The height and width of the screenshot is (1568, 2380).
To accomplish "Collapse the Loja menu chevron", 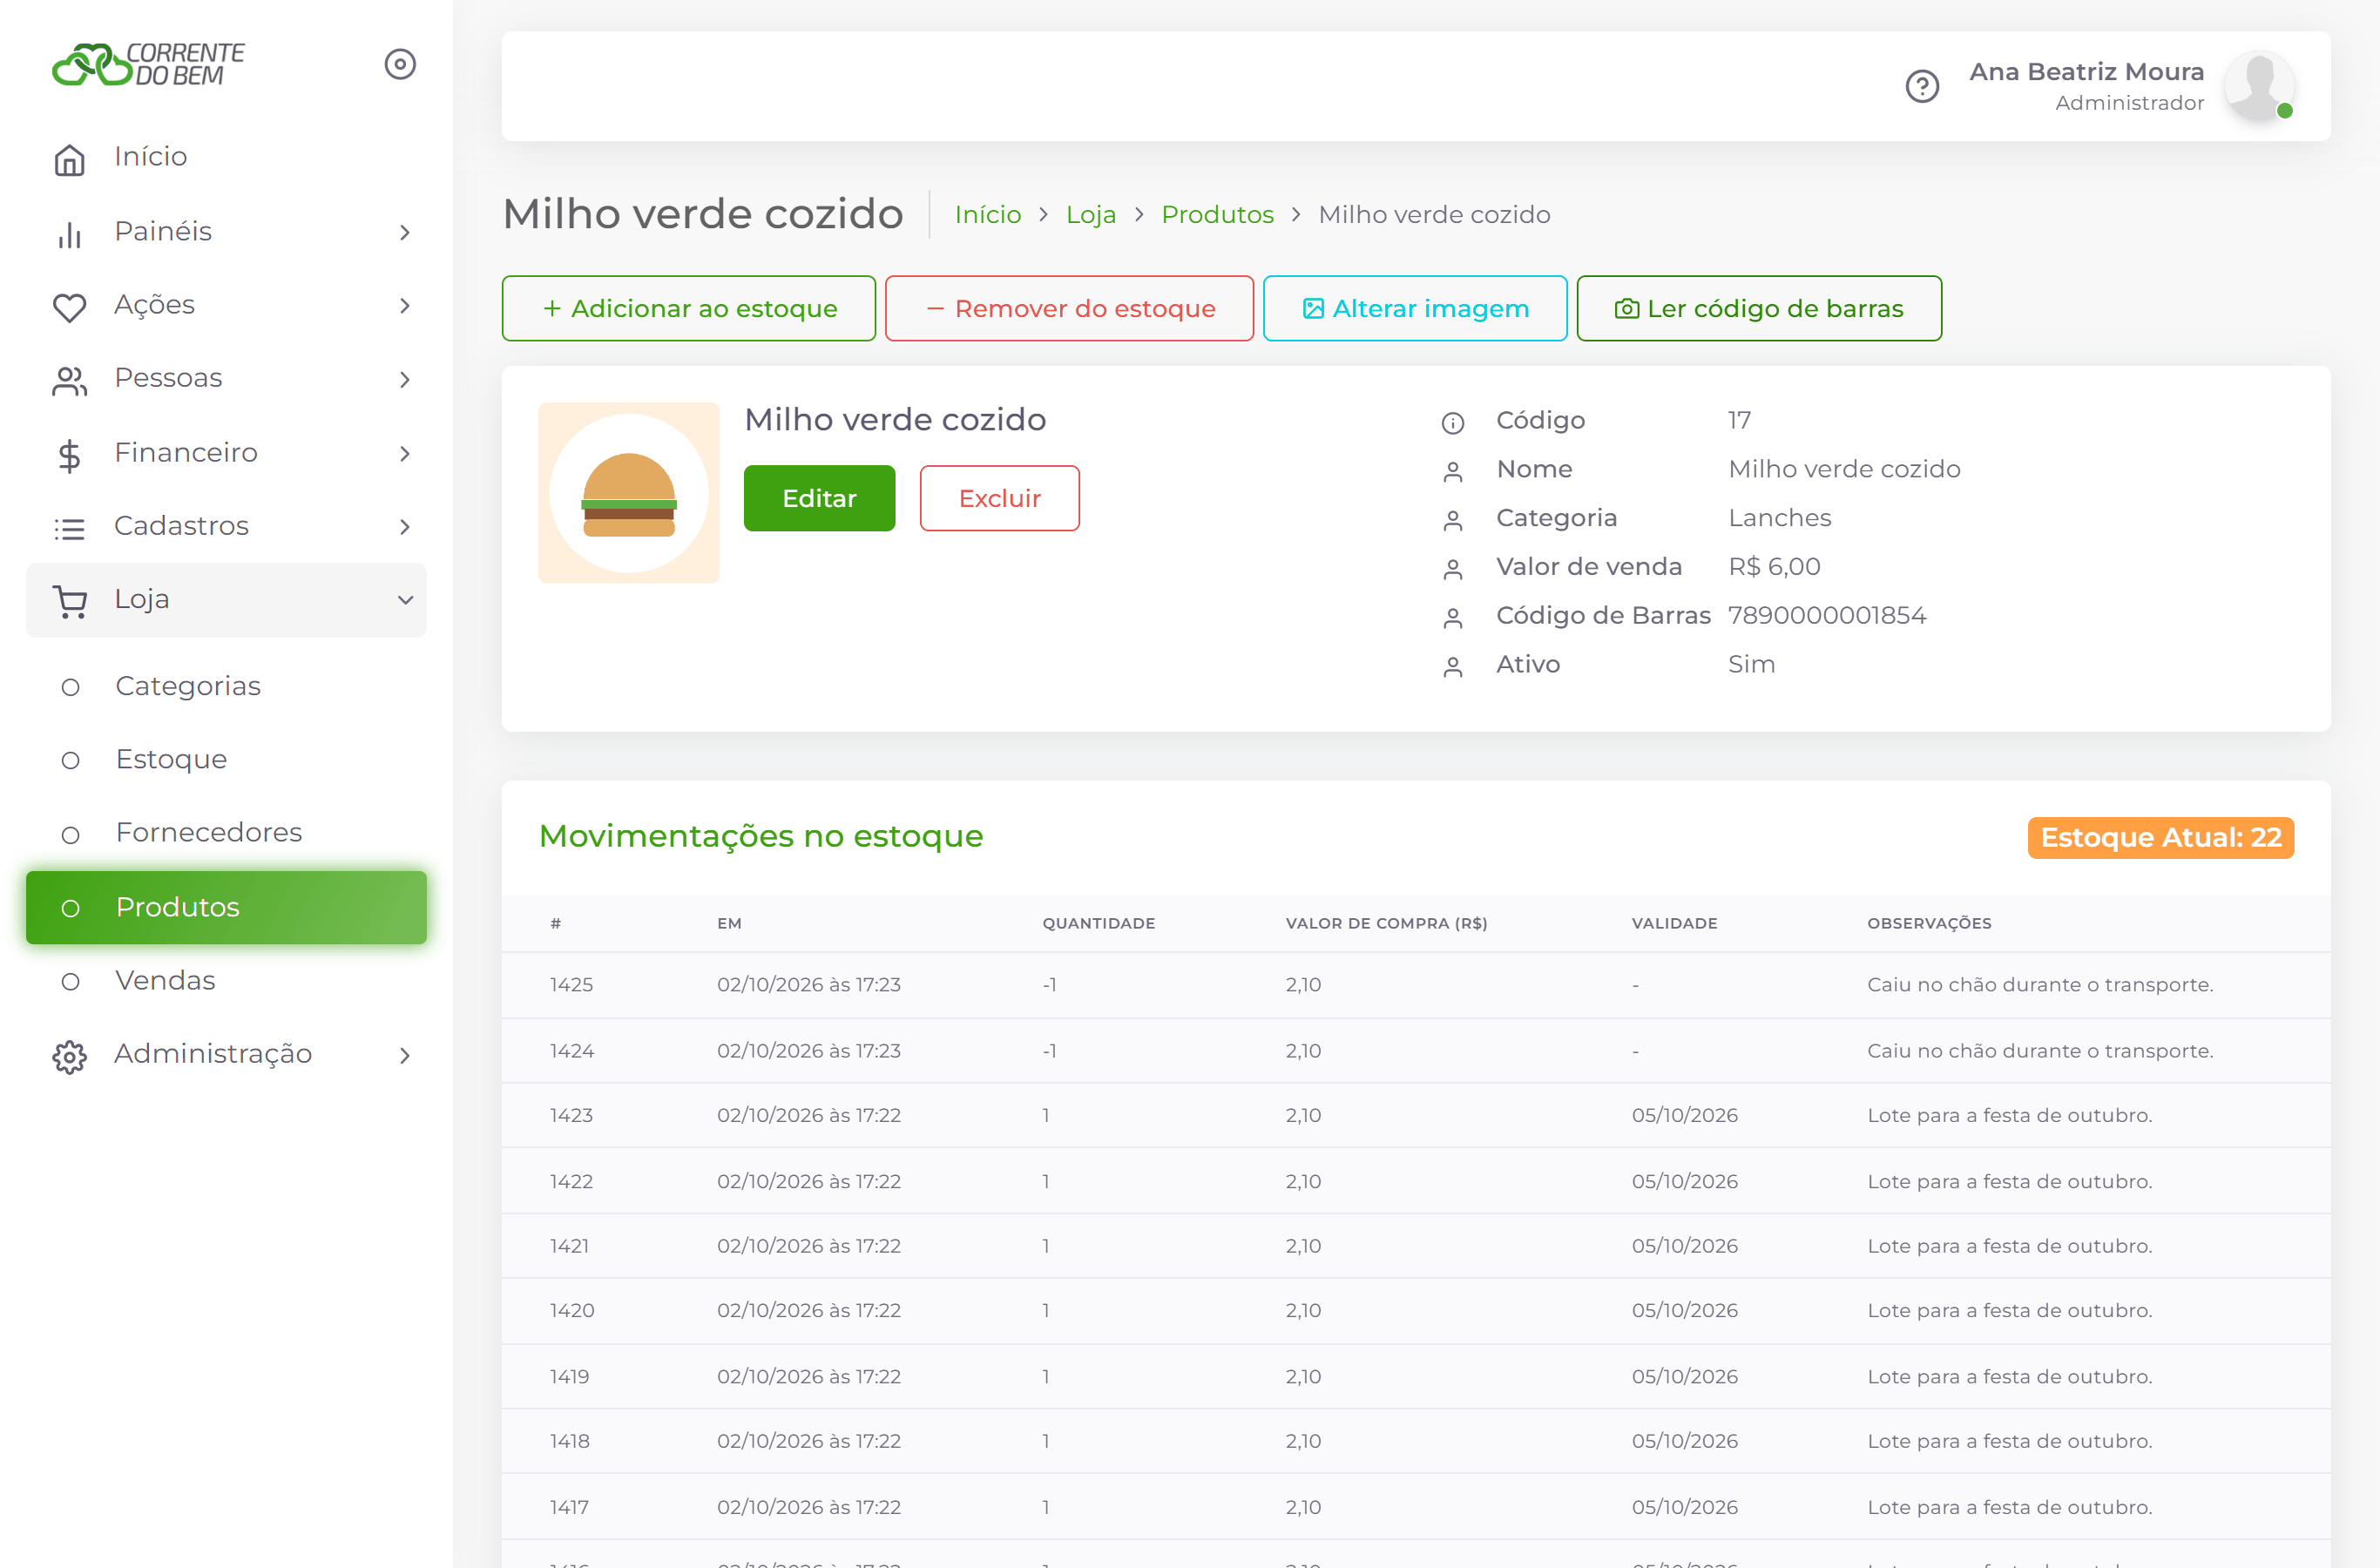I will click(x=405, y=600).
